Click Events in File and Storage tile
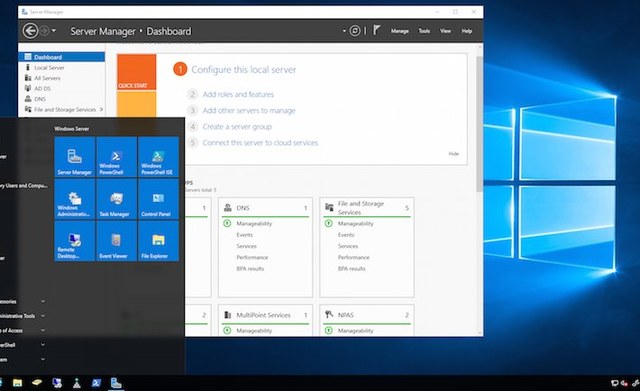The height and width of the screenshot is (391, 640). (346, 235)
